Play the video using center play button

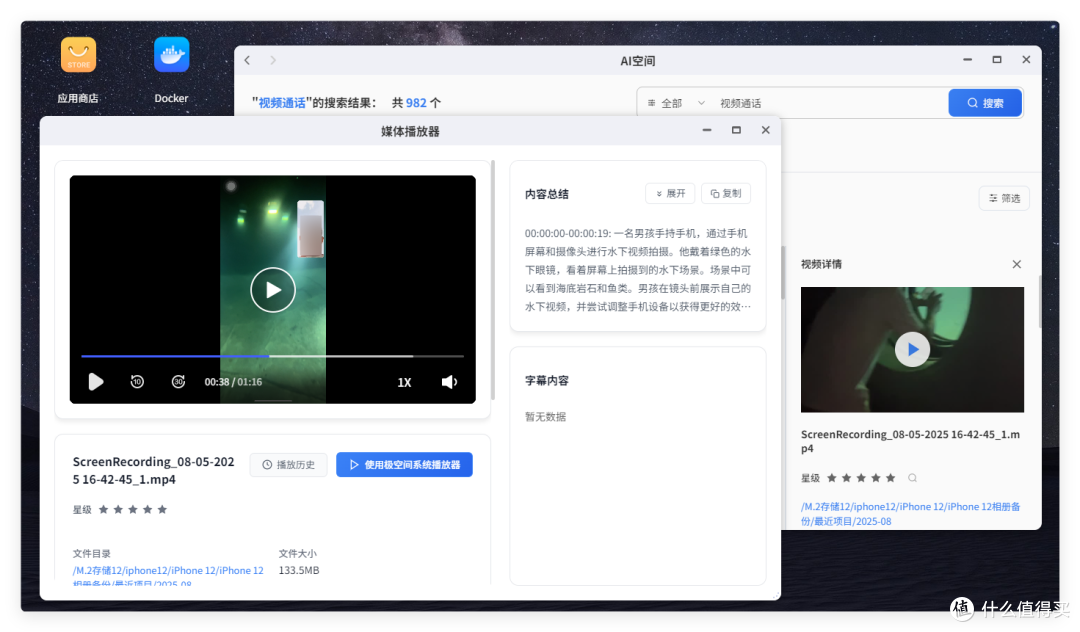click(x=273, y=290)
